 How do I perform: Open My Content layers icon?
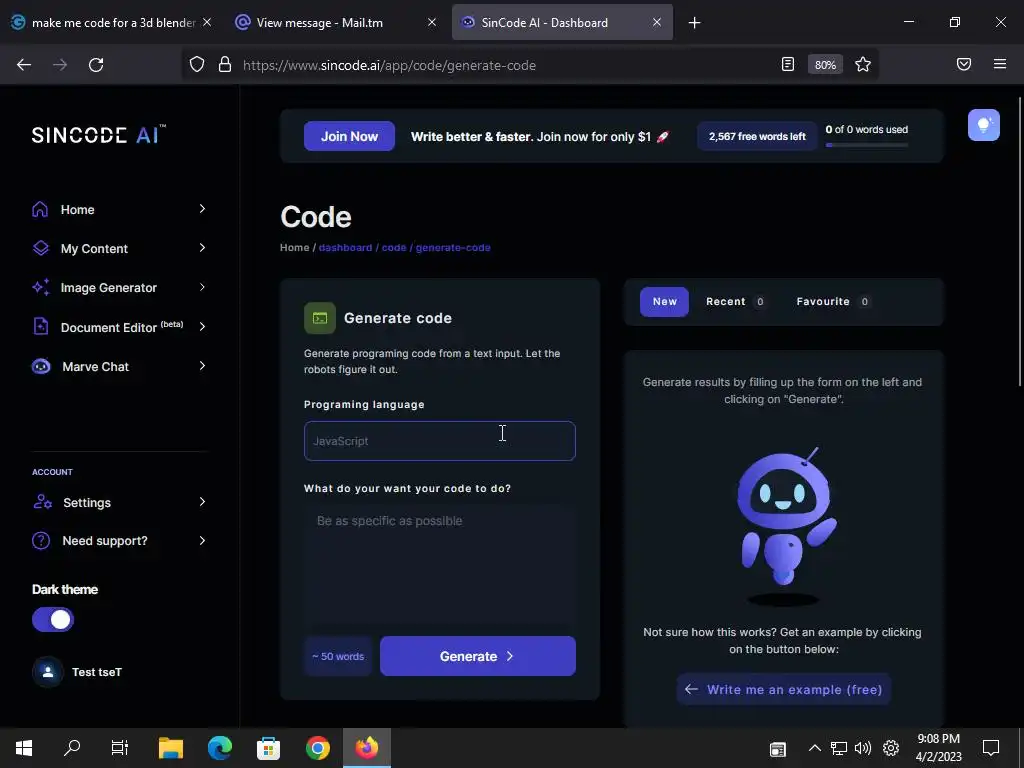(40, 248)
